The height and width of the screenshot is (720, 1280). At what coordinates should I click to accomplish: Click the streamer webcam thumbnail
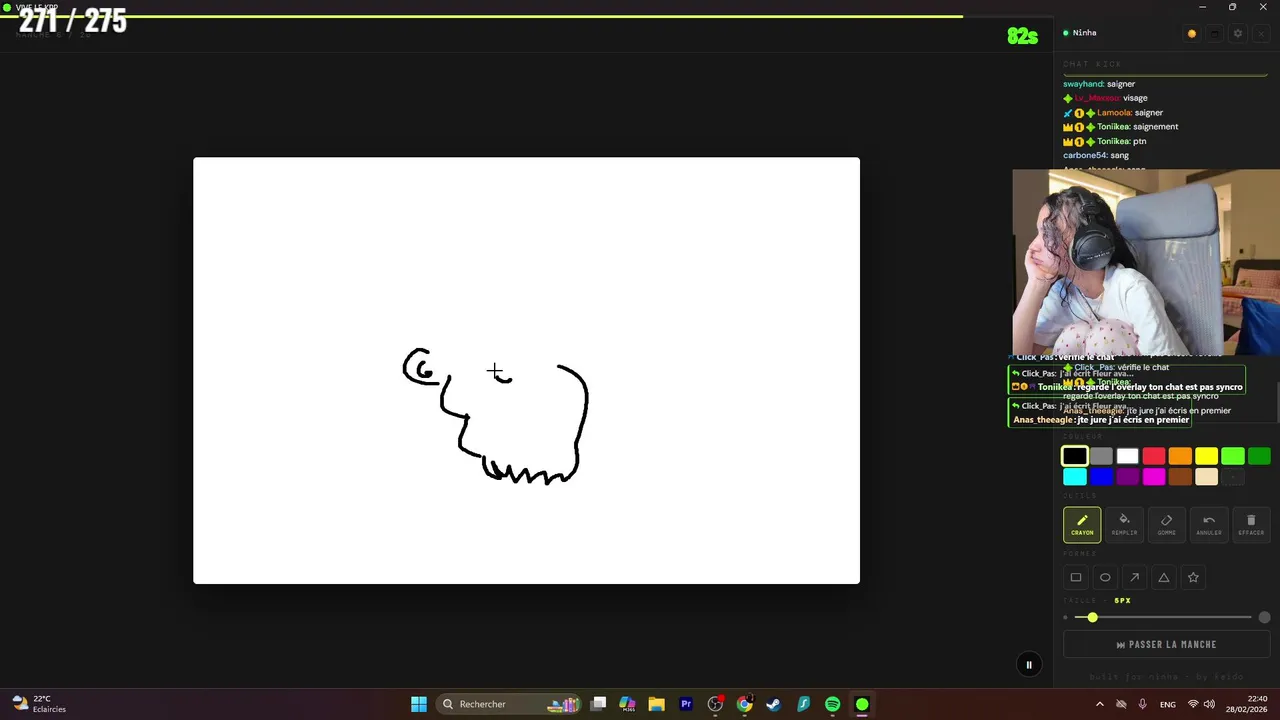click(x=1146, y=262)
